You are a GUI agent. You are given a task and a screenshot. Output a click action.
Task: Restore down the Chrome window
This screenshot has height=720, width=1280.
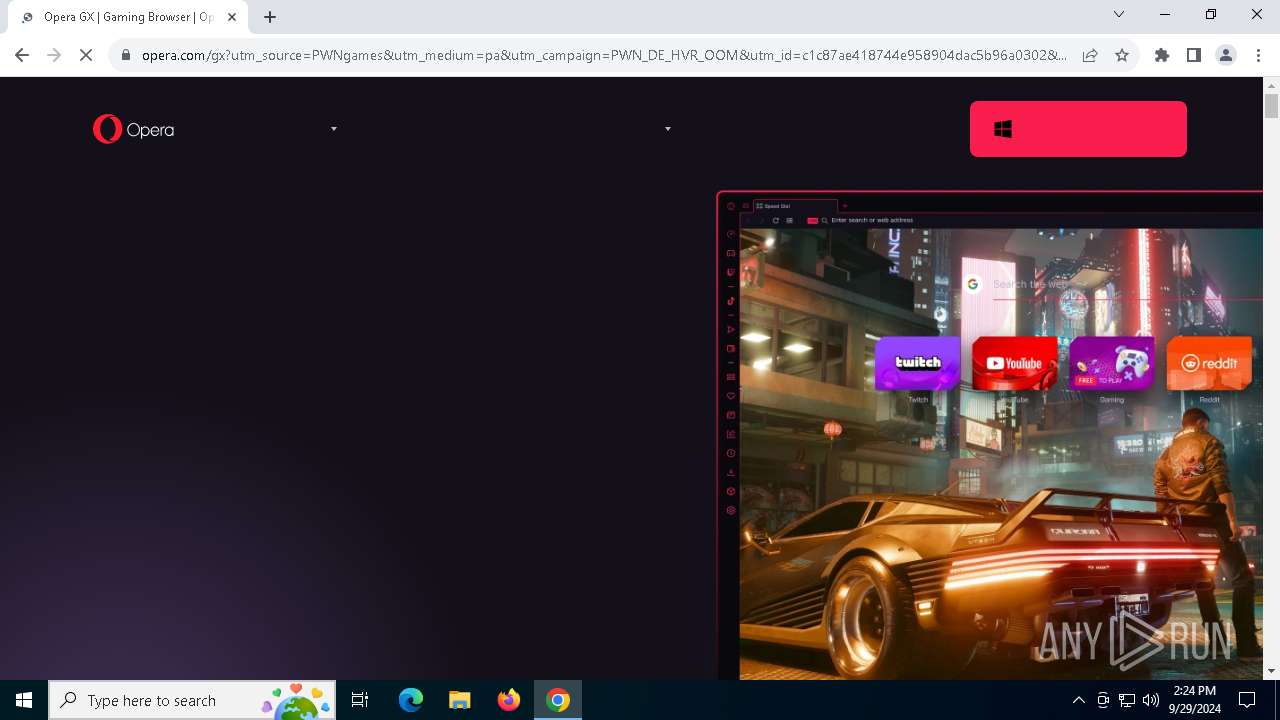(1211, 15)
